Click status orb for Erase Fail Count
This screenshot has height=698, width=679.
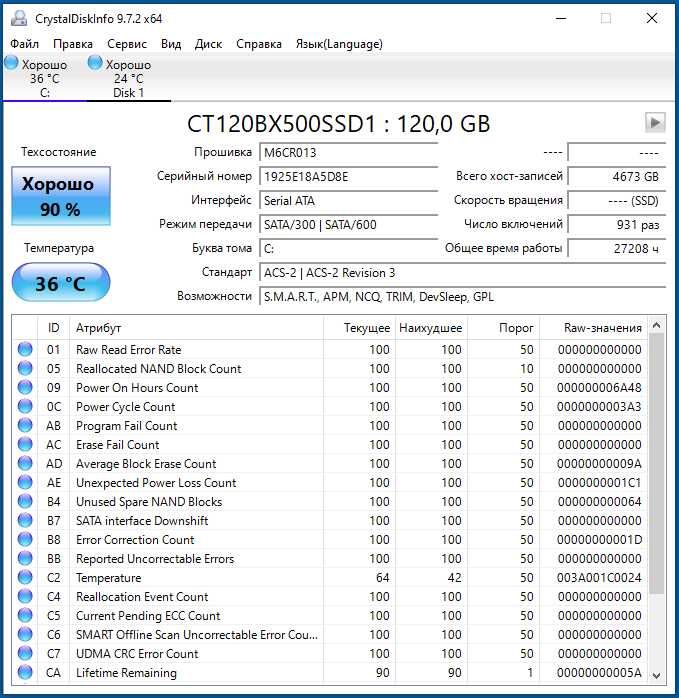pyautogui.click(x=25, y=444)
